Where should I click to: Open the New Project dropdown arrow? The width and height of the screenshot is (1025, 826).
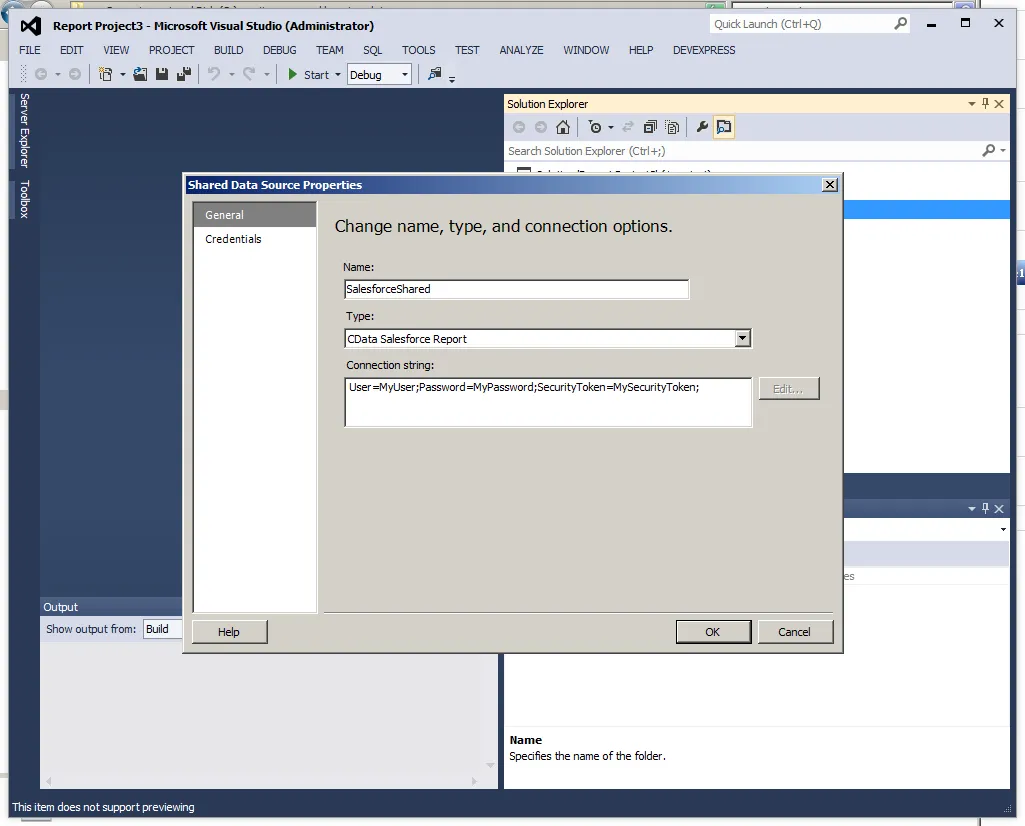coord(122,74)
